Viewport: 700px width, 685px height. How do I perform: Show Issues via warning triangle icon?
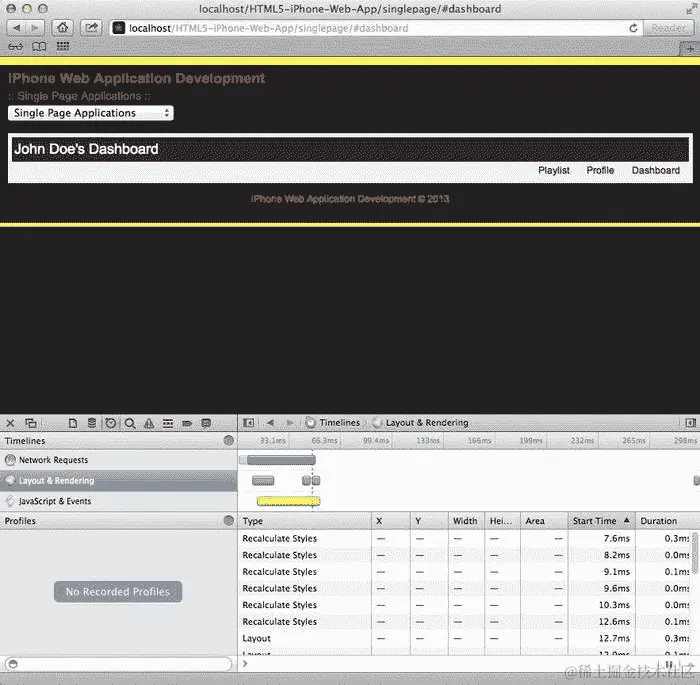point(149,423)
